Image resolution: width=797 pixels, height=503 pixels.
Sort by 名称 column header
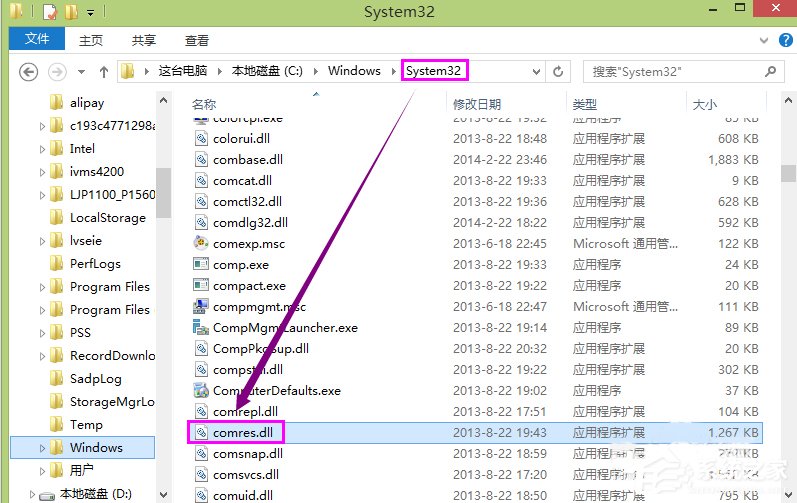click(204, 104)
